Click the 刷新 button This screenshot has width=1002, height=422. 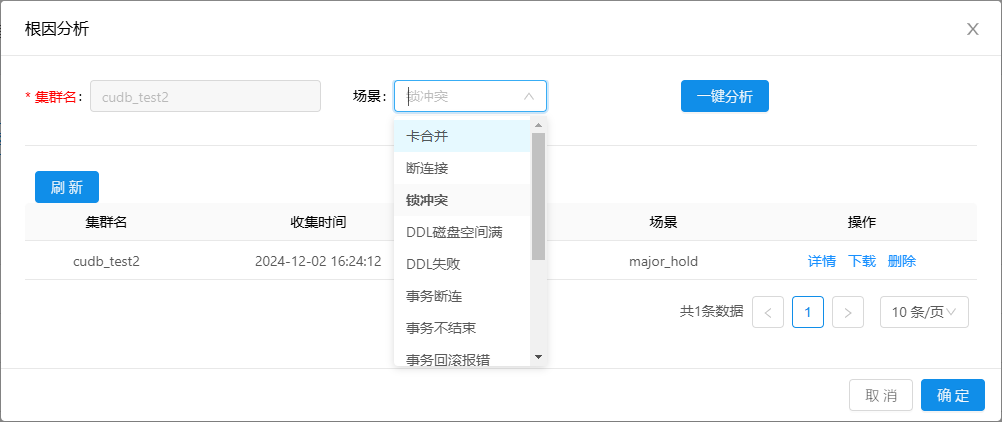pyautogui.click(x=67, y=187)
